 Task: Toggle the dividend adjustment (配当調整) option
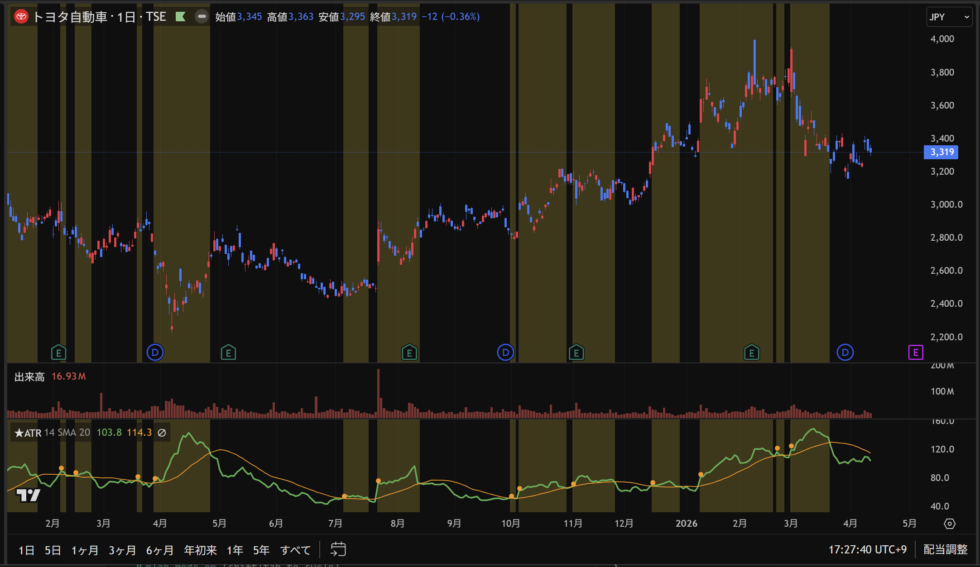pyautogui.click(x=944, y=550)
